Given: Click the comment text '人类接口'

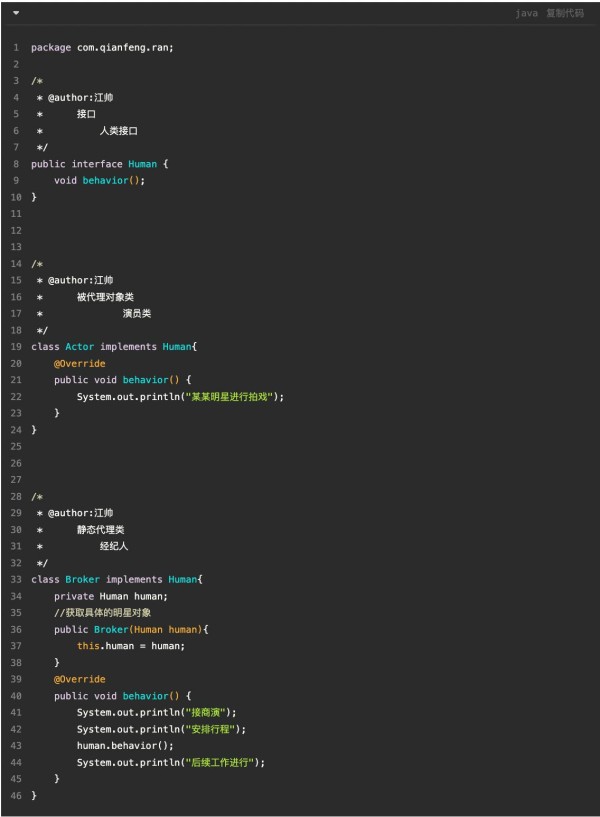Looking at the screenshot, I should coord(119,131).
